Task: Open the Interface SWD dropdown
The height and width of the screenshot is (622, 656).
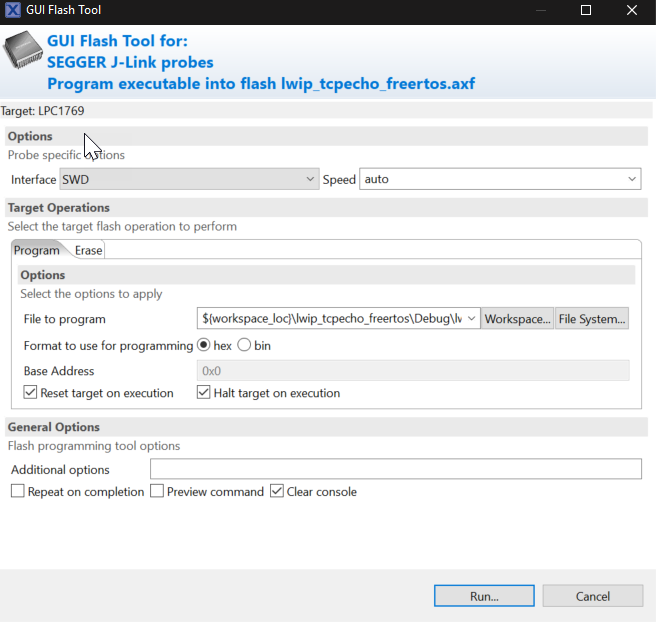Action: [x=189, y=179]
